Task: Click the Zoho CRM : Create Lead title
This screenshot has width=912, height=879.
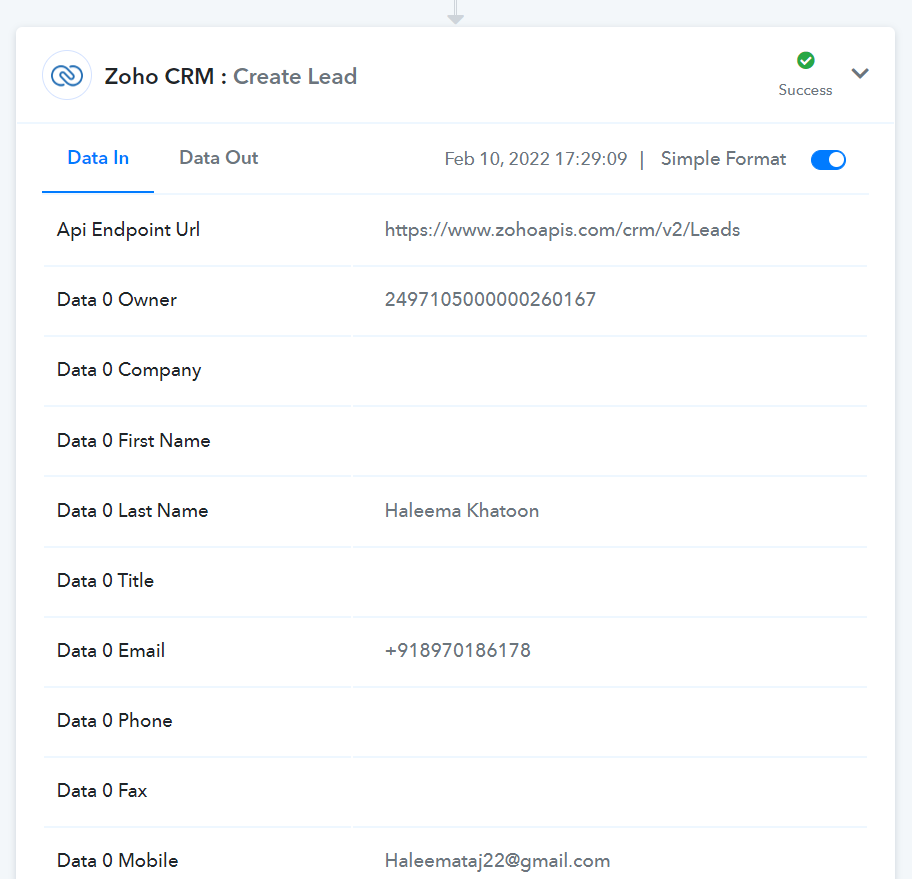Action: click(x=230, y=76)
